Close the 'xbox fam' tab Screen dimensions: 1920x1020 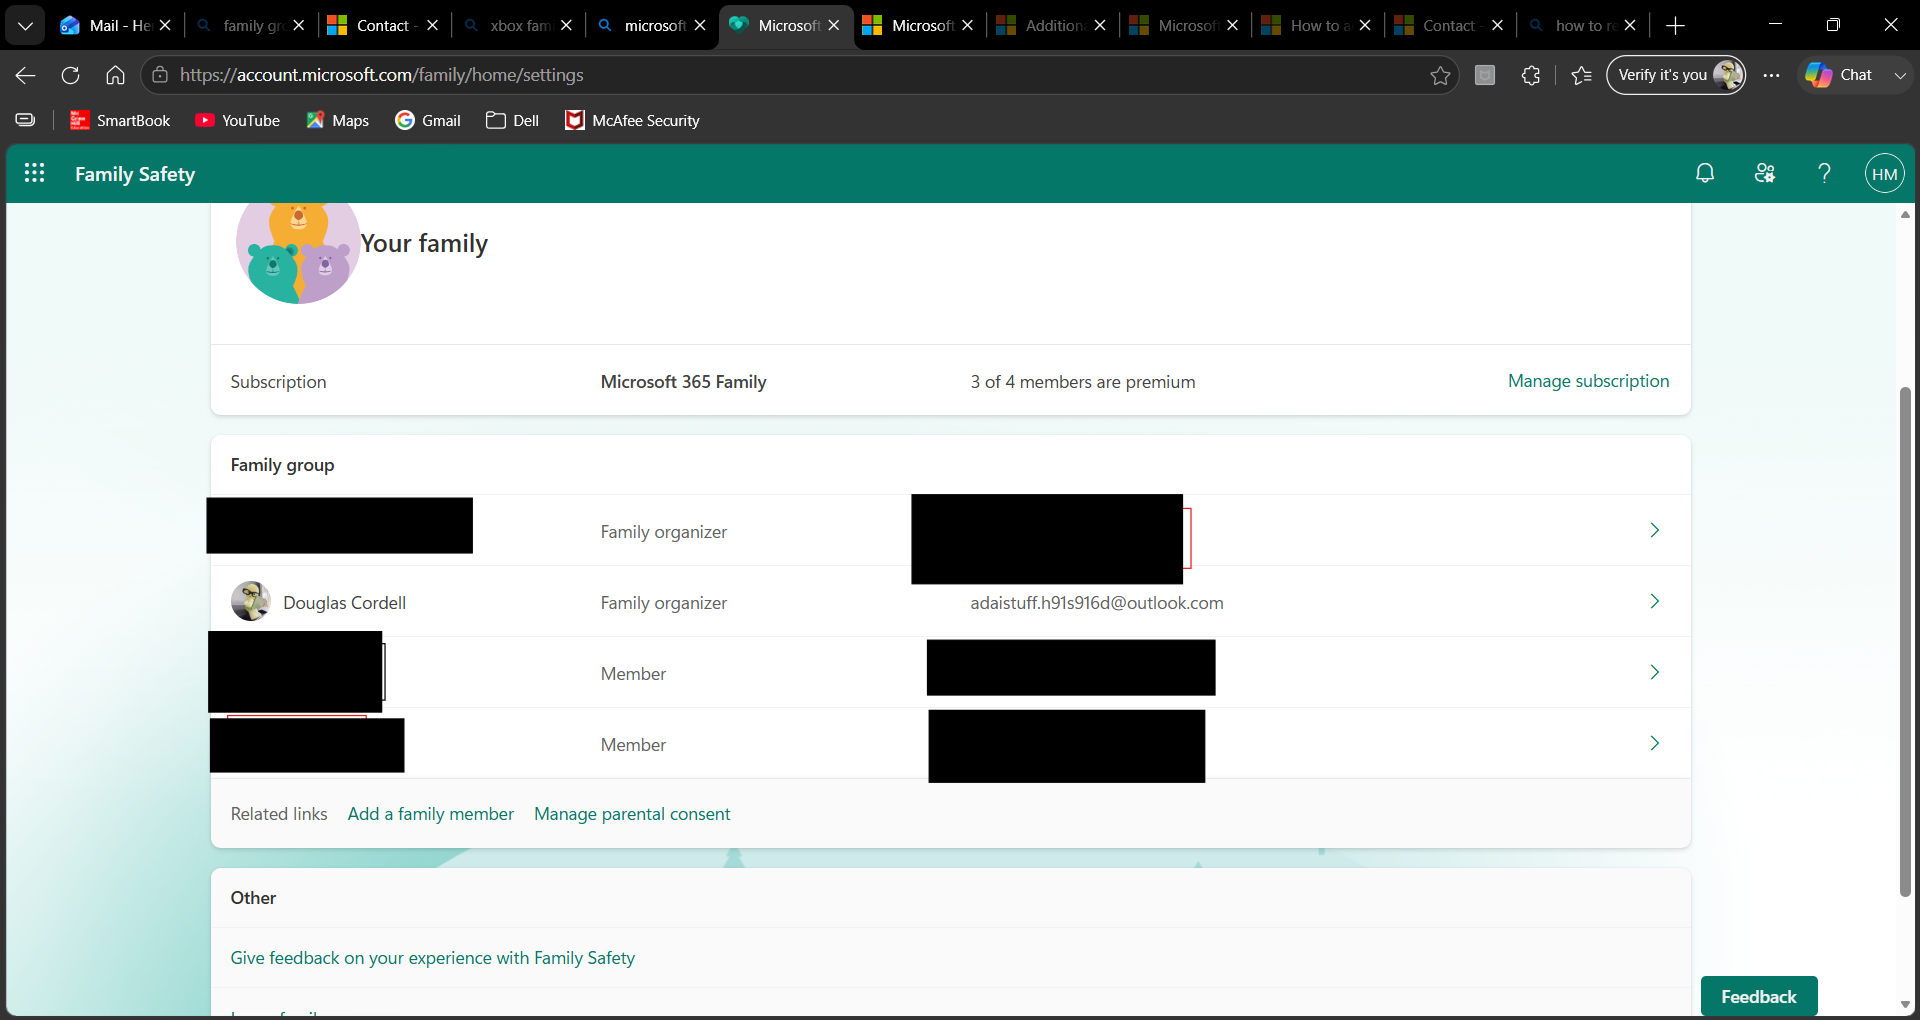pos(566,25)
